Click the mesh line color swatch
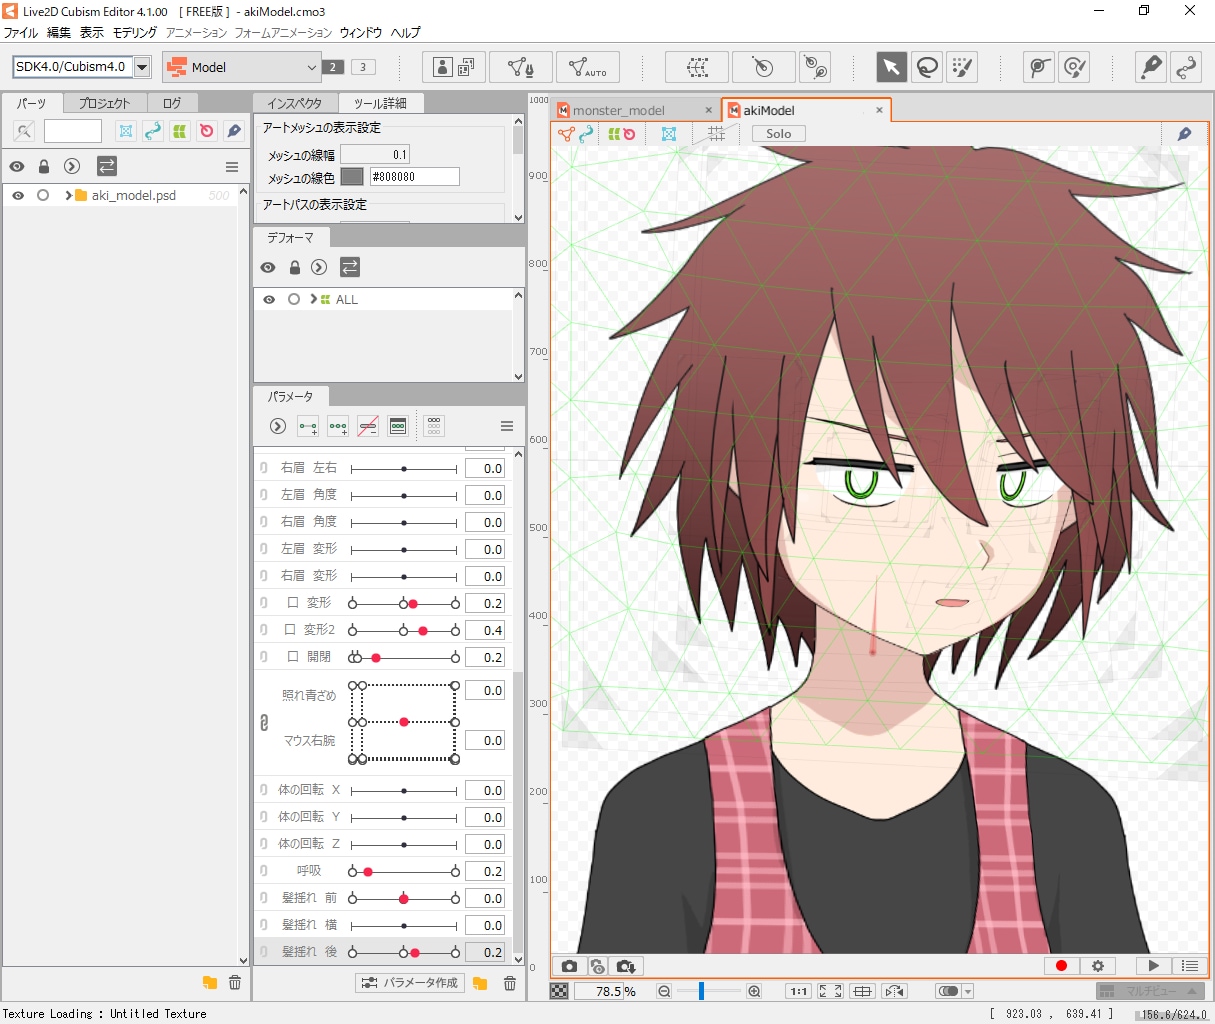The width and height of the screenshot is (1215, 1024). pos(352,177)
